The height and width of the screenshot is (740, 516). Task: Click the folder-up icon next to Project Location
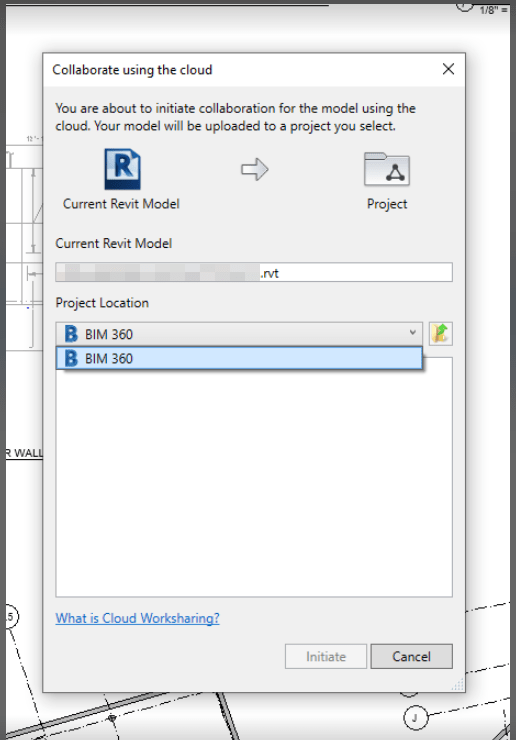tap(440, 334)
